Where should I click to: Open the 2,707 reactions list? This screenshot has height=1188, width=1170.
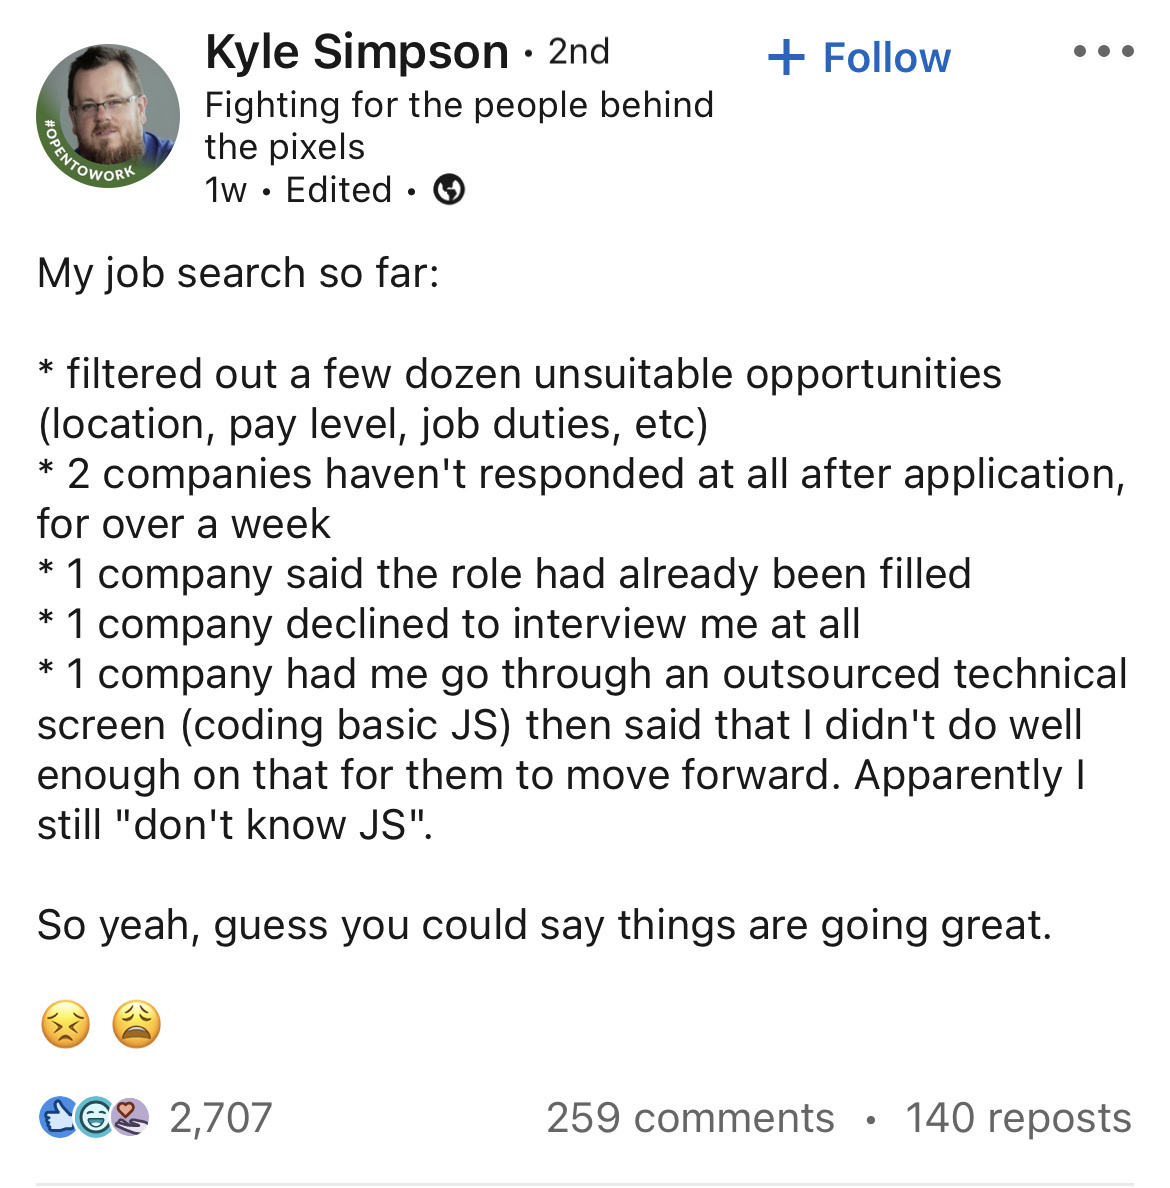tap(221, 1118)
